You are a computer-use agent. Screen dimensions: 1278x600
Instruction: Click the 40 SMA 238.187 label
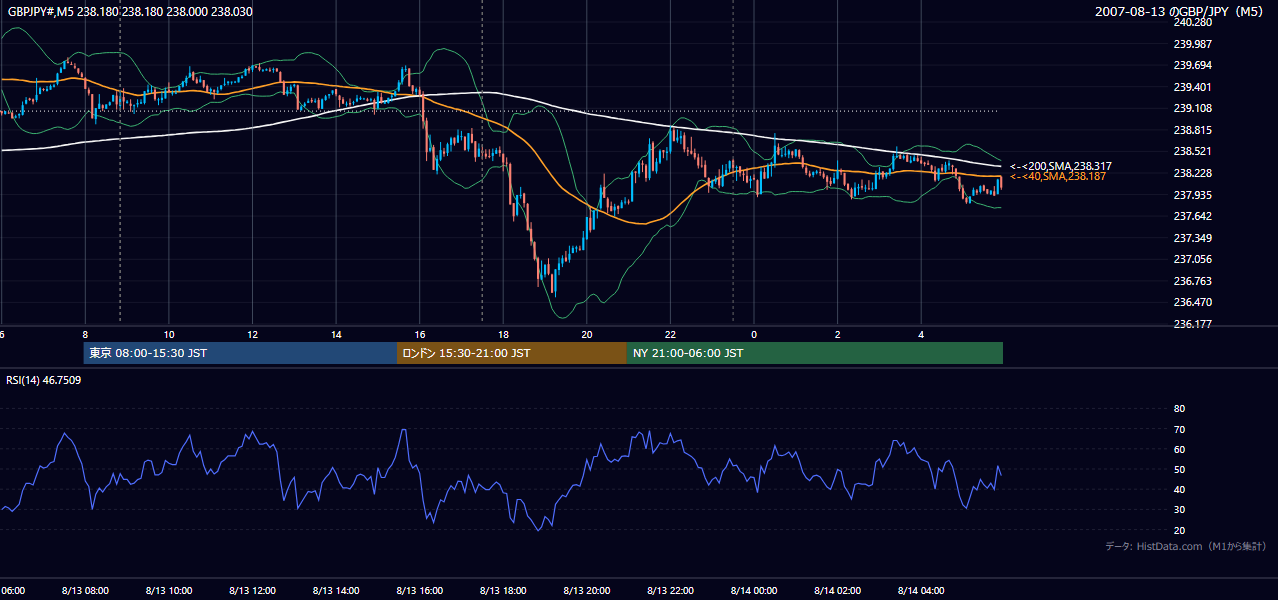(x=1059, y=176)
